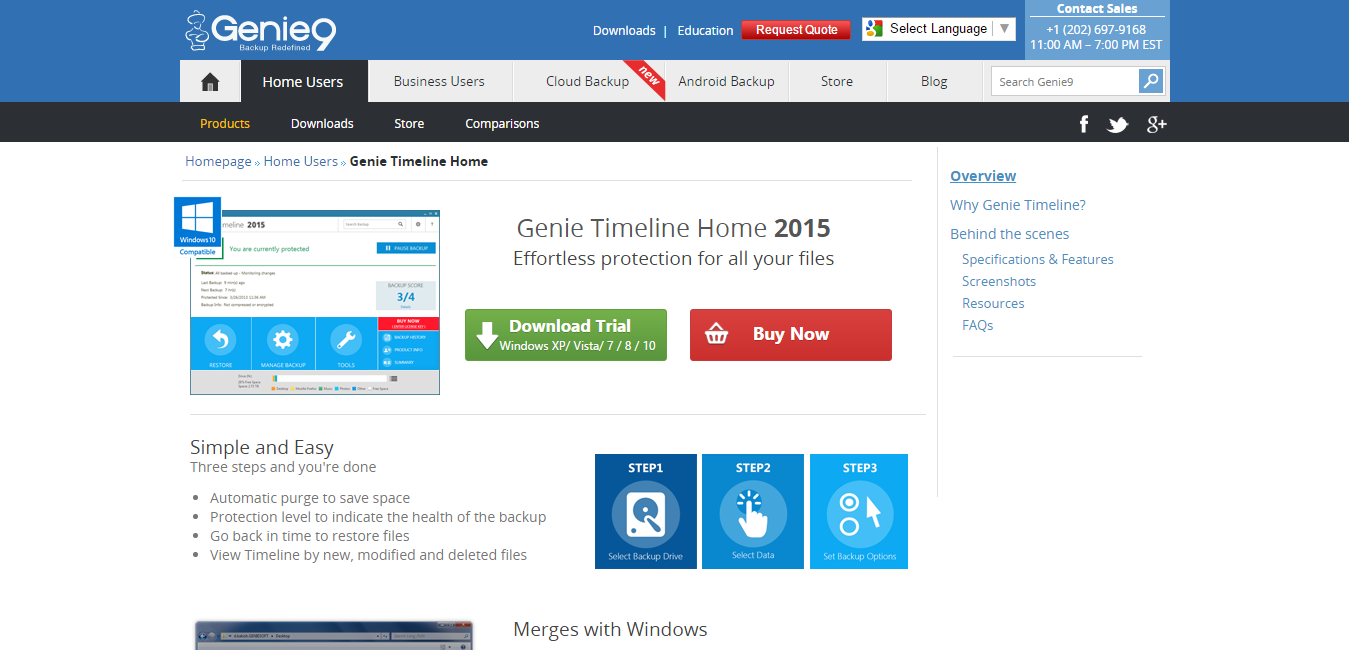Select Comparisons in the submenu
The image size is (1349, 650).
tap(502, 124)
